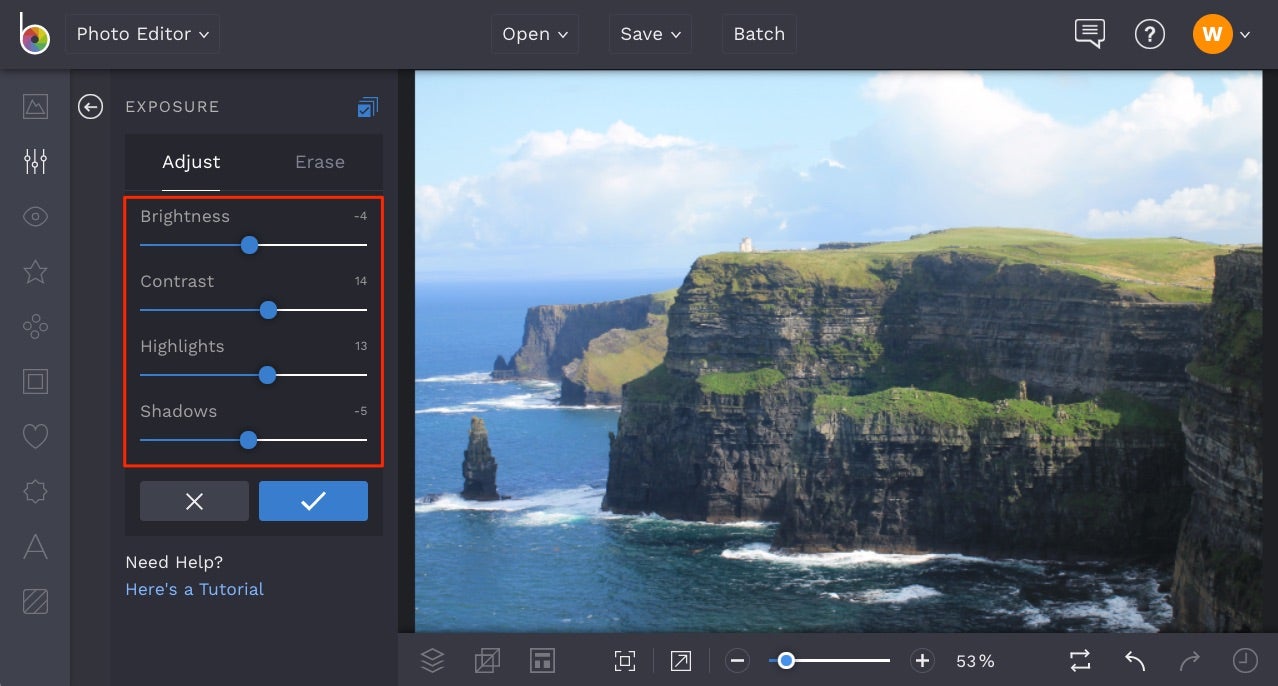The height and width of the screenshot is (686, 1278).
Task: Toggle apply-to-all-layers in Exposure header
Action: (x=367, y=107)
